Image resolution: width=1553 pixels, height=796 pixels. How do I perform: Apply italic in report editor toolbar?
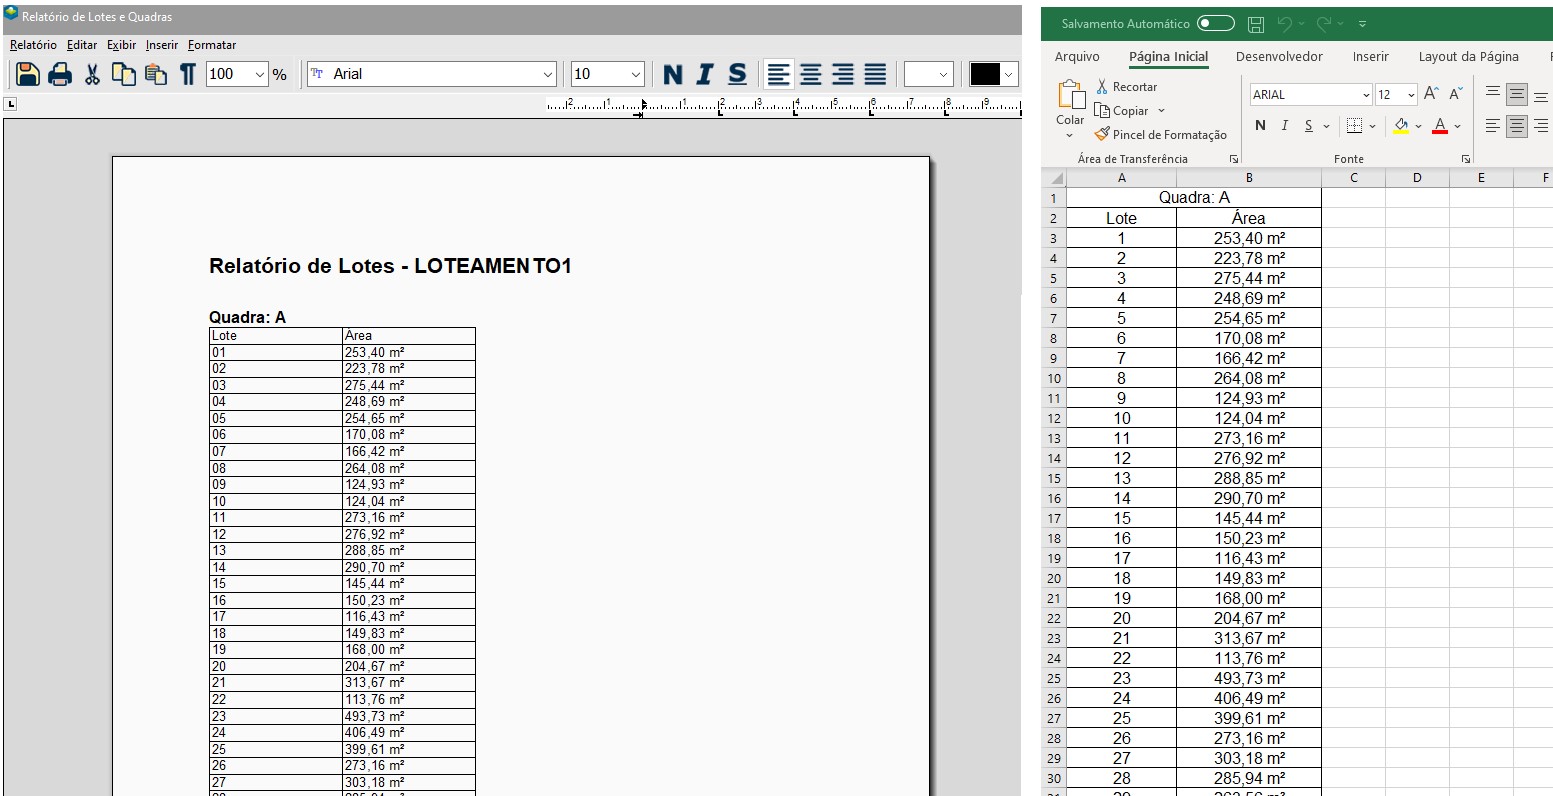point(705,74)
